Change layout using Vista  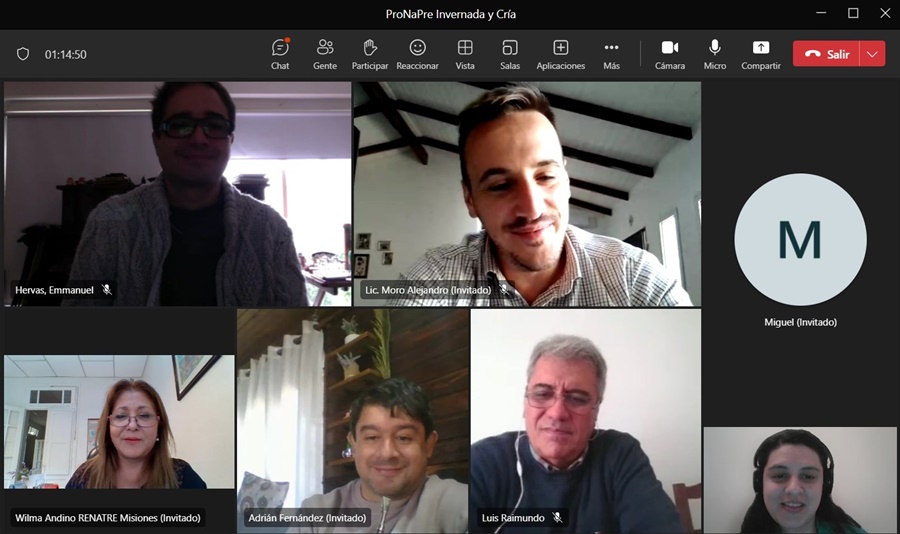coord(465,54)
